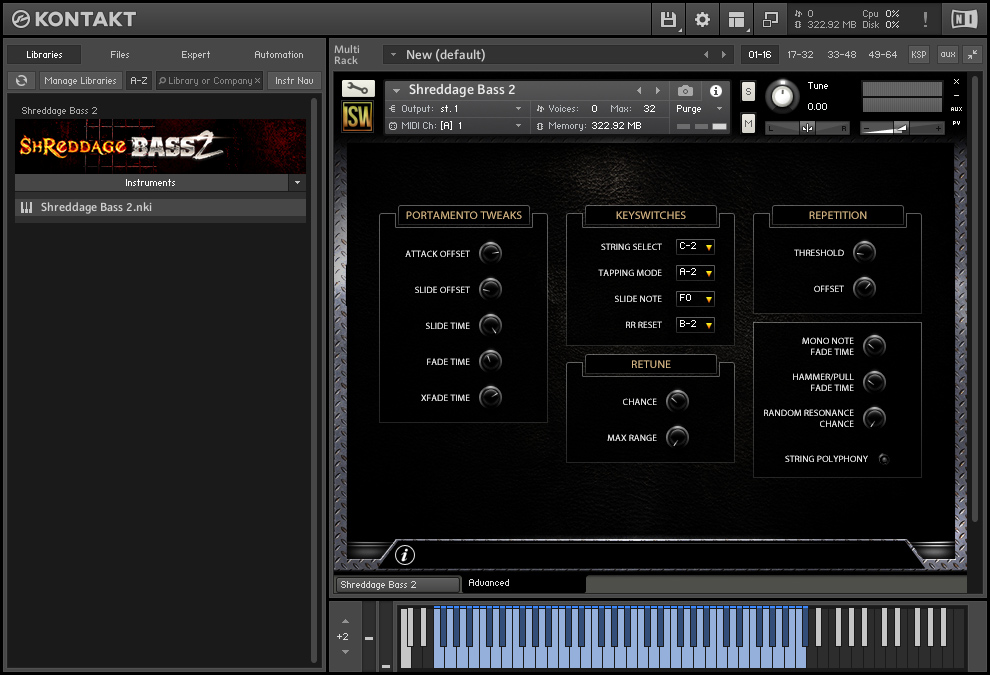This screenshot has width=990, height=675.
Task: Click the workspace layout icon in header
Action: [737, 19]
